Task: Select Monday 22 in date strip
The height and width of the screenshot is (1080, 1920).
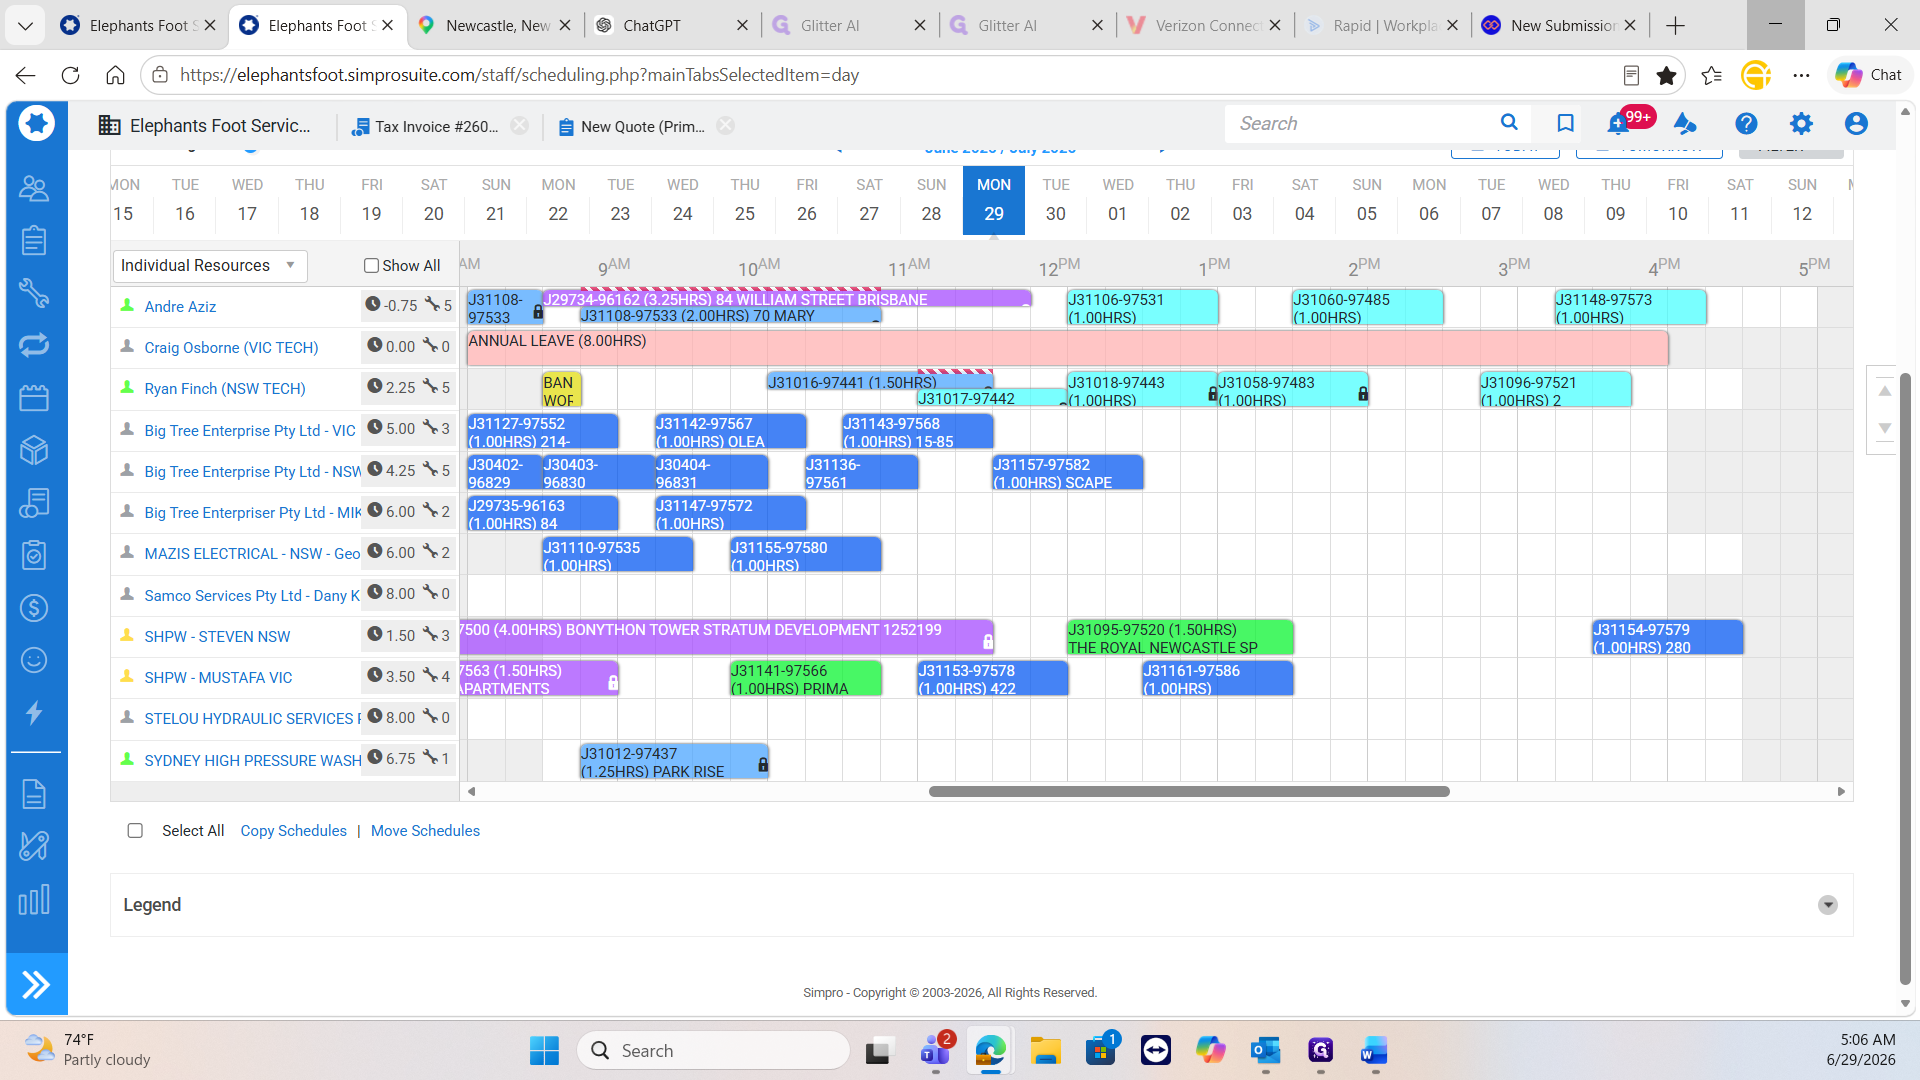Action: (x=558, y=200)
